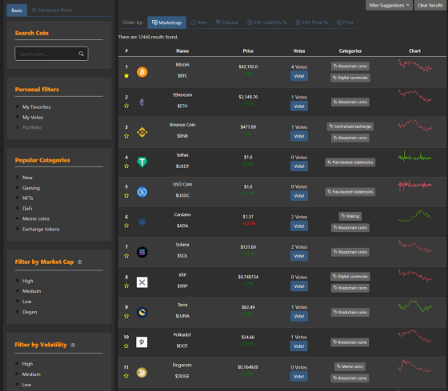Screen dimensions: 448x391
Task: Open Centralized exchange tag on Binance Coin
Action: [x=350, y=127]
